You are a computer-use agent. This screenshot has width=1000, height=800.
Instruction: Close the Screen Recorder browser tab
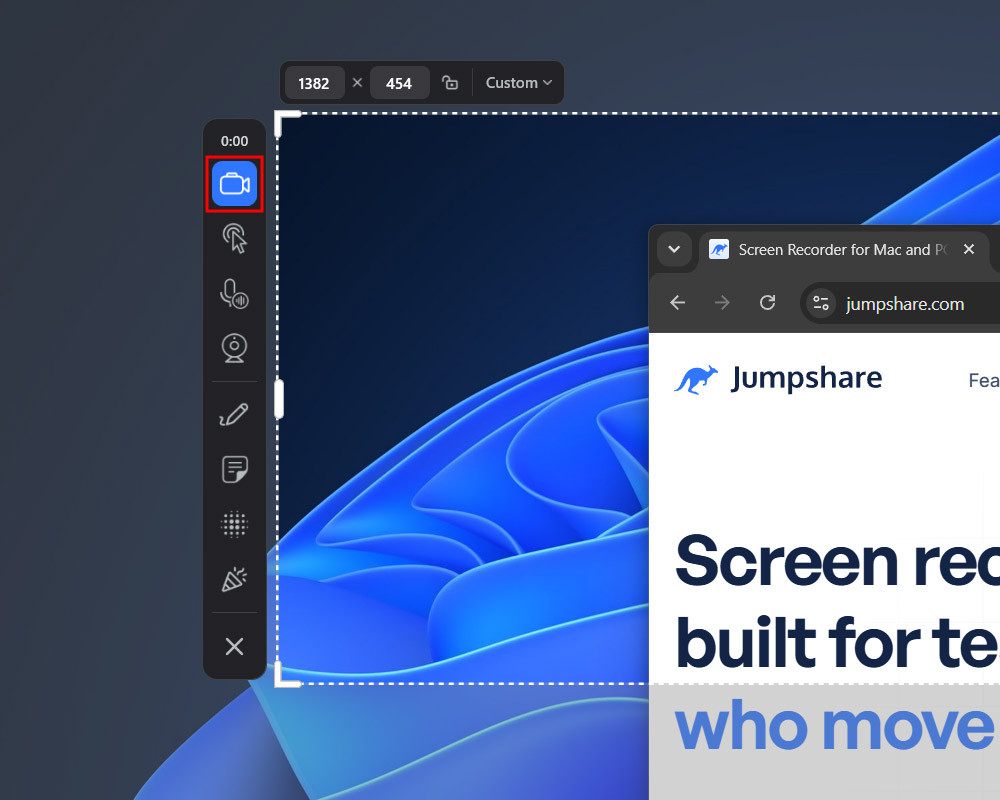pyautogui.click(x=969, y=249)
